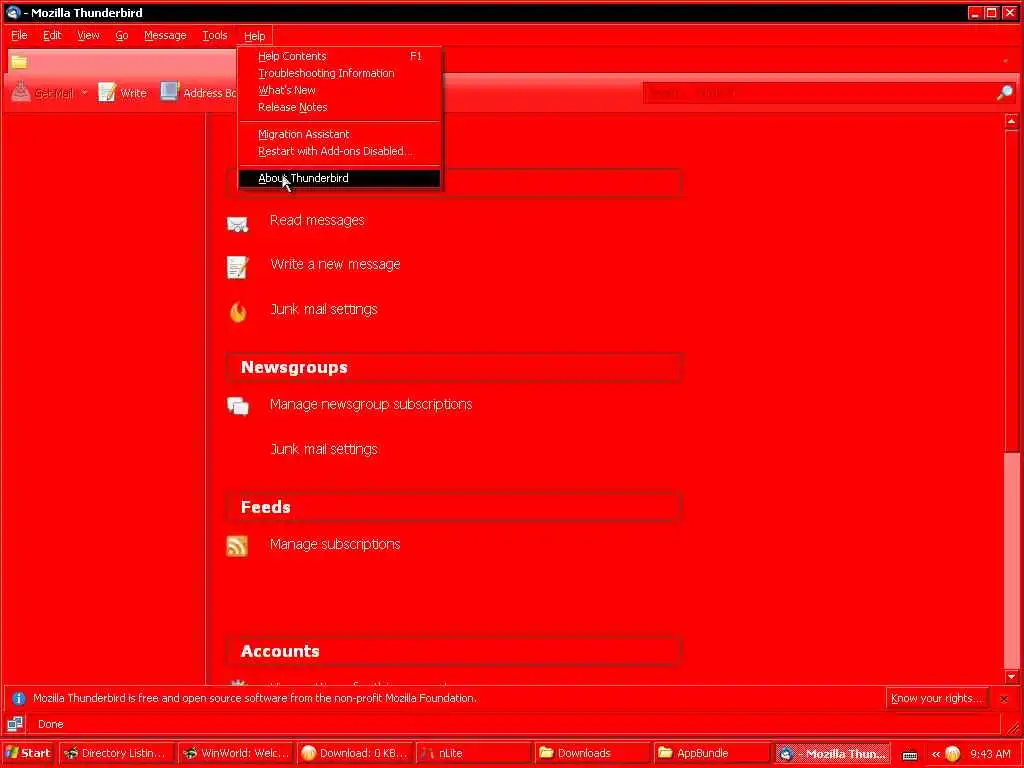1024x768 pixels.
Task: Click the Newsgroups section header
Action: pyautogui.click(x=454, y=367)
